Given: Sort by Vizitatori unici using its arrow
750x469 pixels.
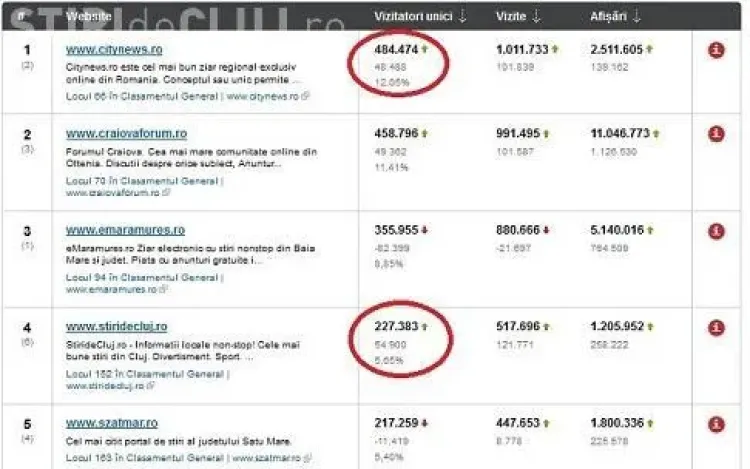Looking at the screenshot, I should [x=462, y=17].
